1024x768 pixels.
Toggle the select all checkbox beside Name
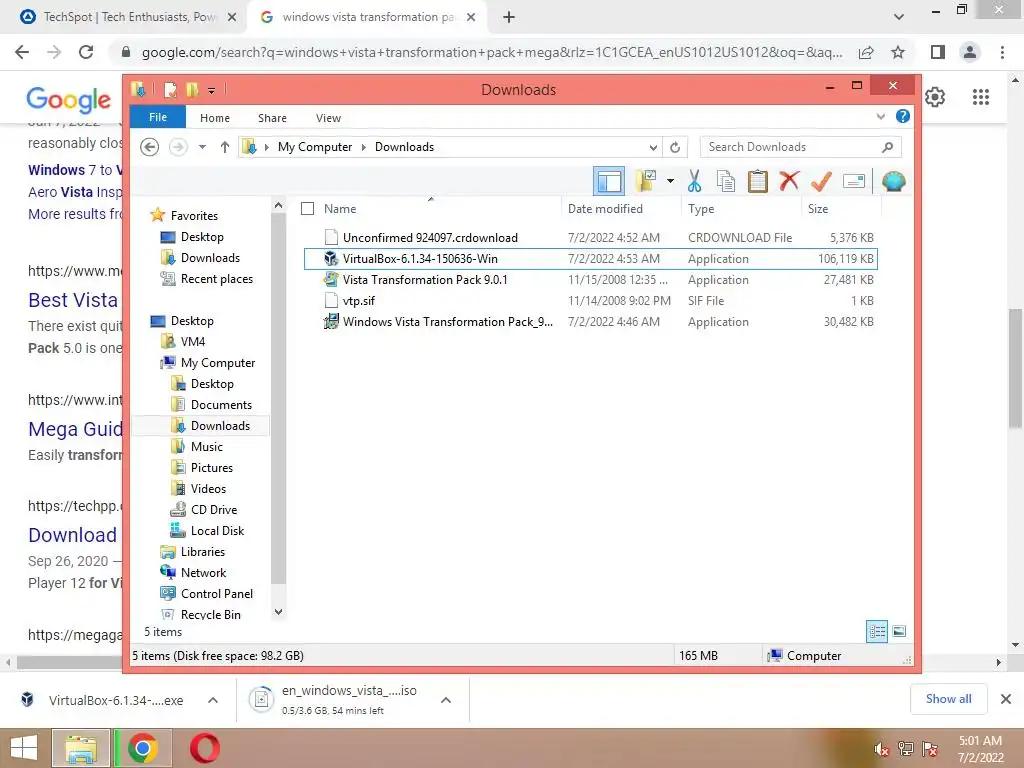coord(308,209)
